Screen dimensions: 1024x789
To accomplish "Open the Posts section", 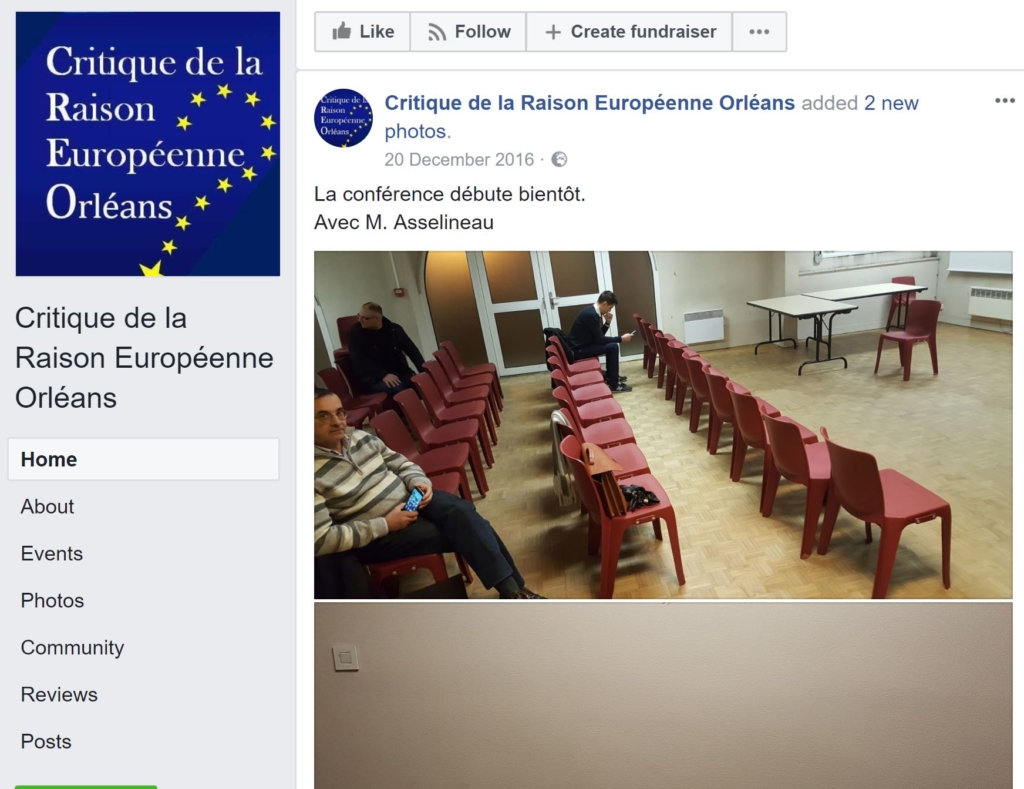I will tap(46, 741).
